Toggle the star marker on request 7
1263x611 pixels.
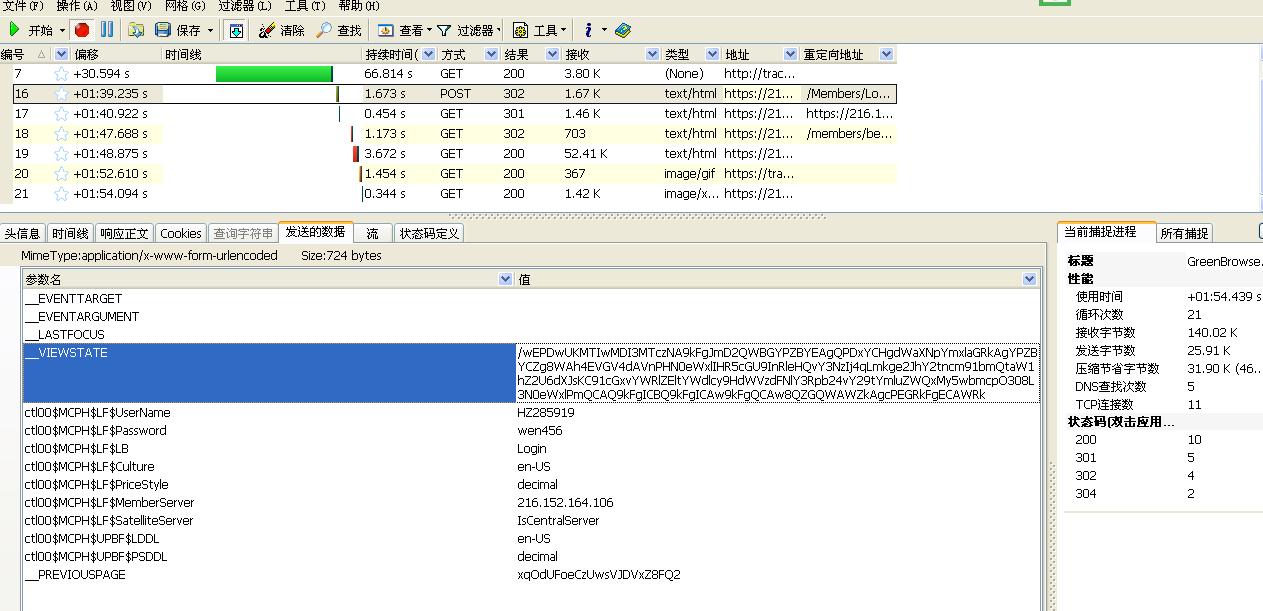point(61,74)
